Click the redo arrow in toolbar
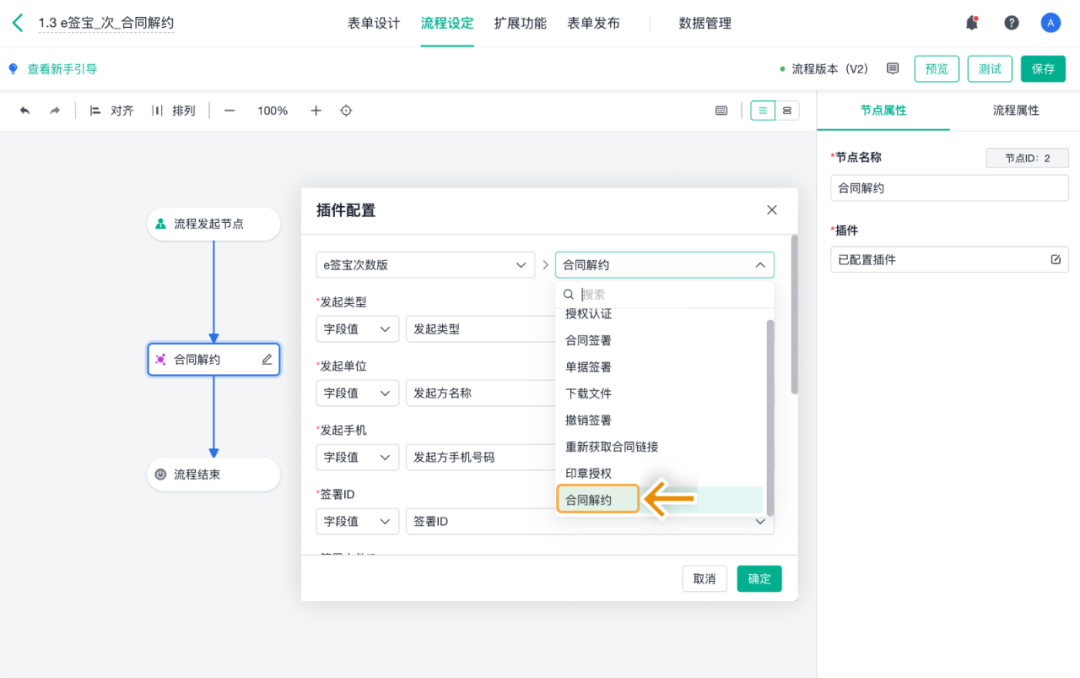 [x=54, y=110]
